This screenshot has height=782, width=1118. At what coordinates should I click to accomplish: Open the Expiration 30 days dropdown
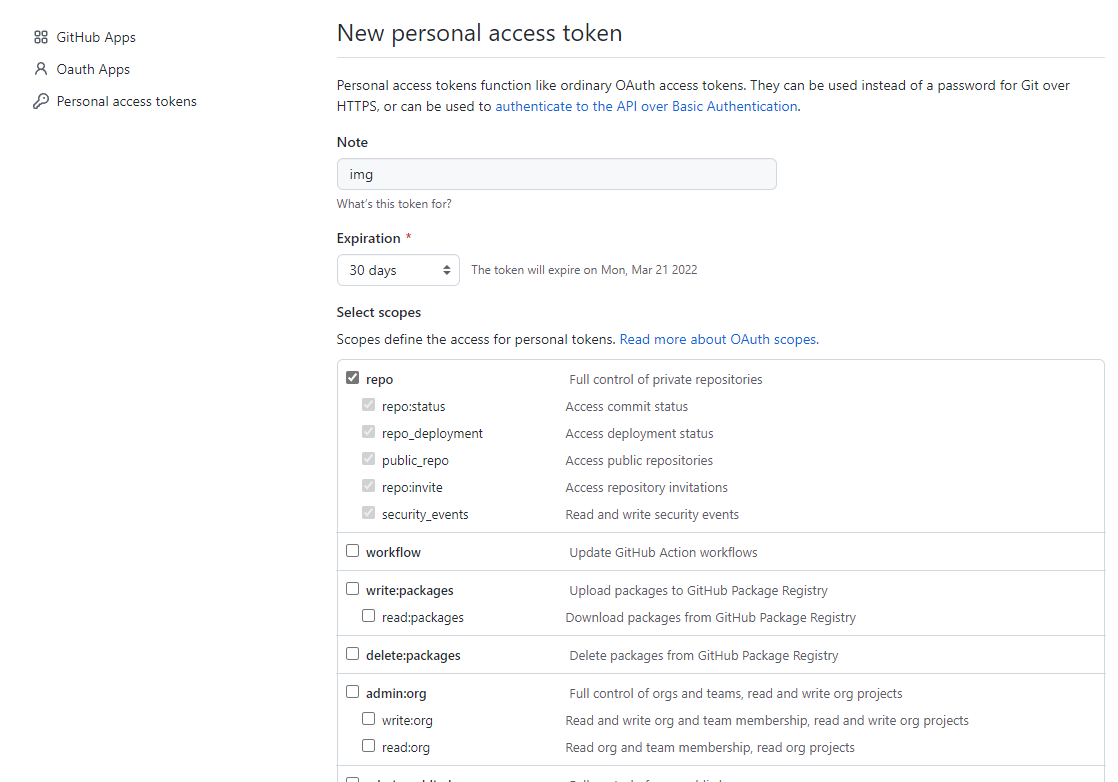click(x=398, y=270)
